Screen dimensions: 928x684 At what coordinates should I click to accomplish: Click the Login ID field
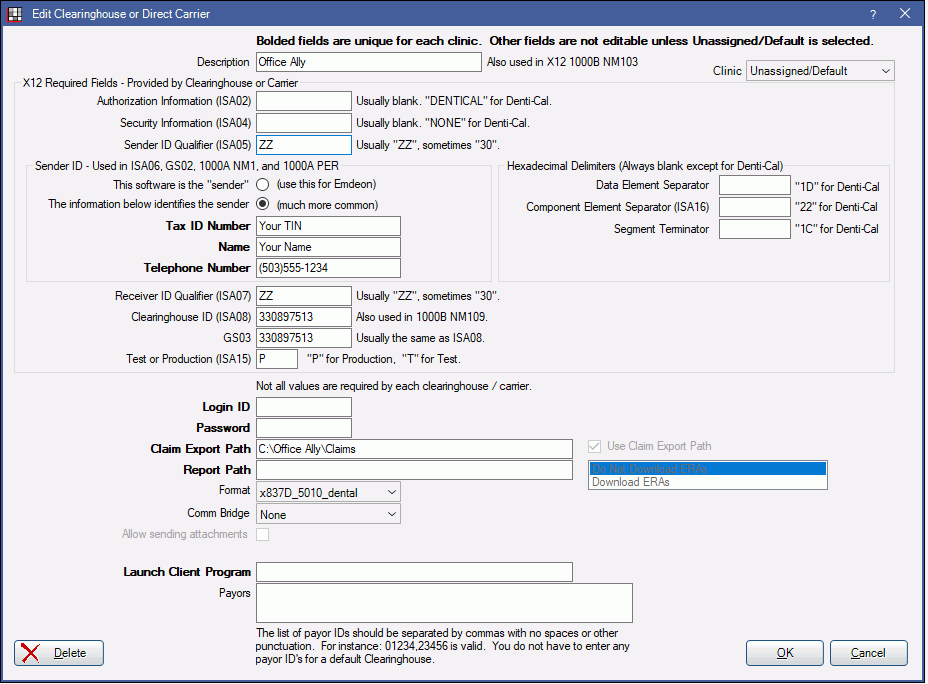pyautogui.click(x=304, y=407)
